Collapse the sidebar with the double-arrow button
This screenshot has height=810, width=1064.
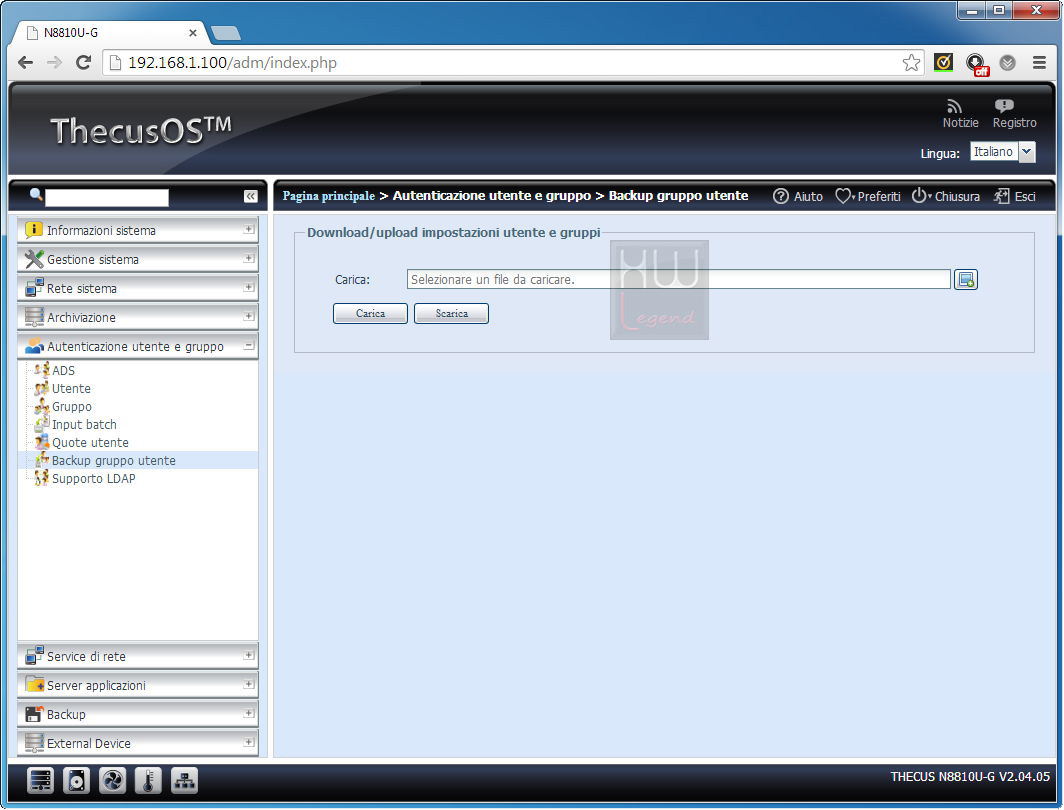point(250,196)
